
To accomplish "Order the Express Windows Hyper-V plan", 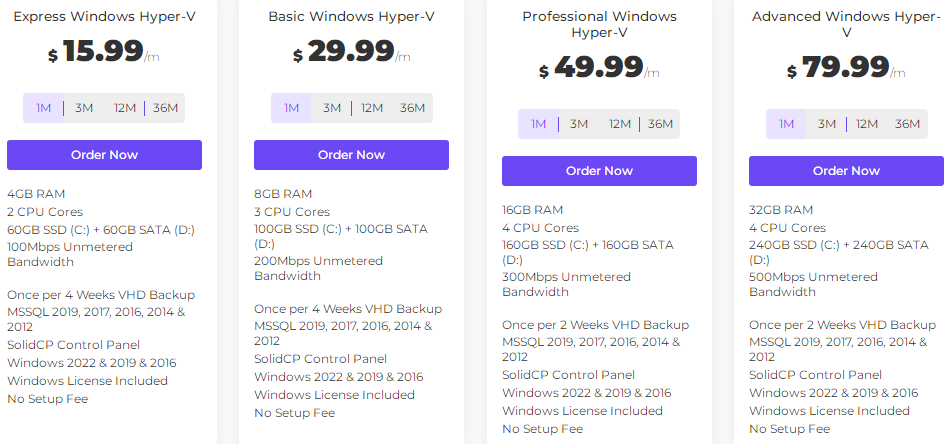I will (x=104, y=155).
